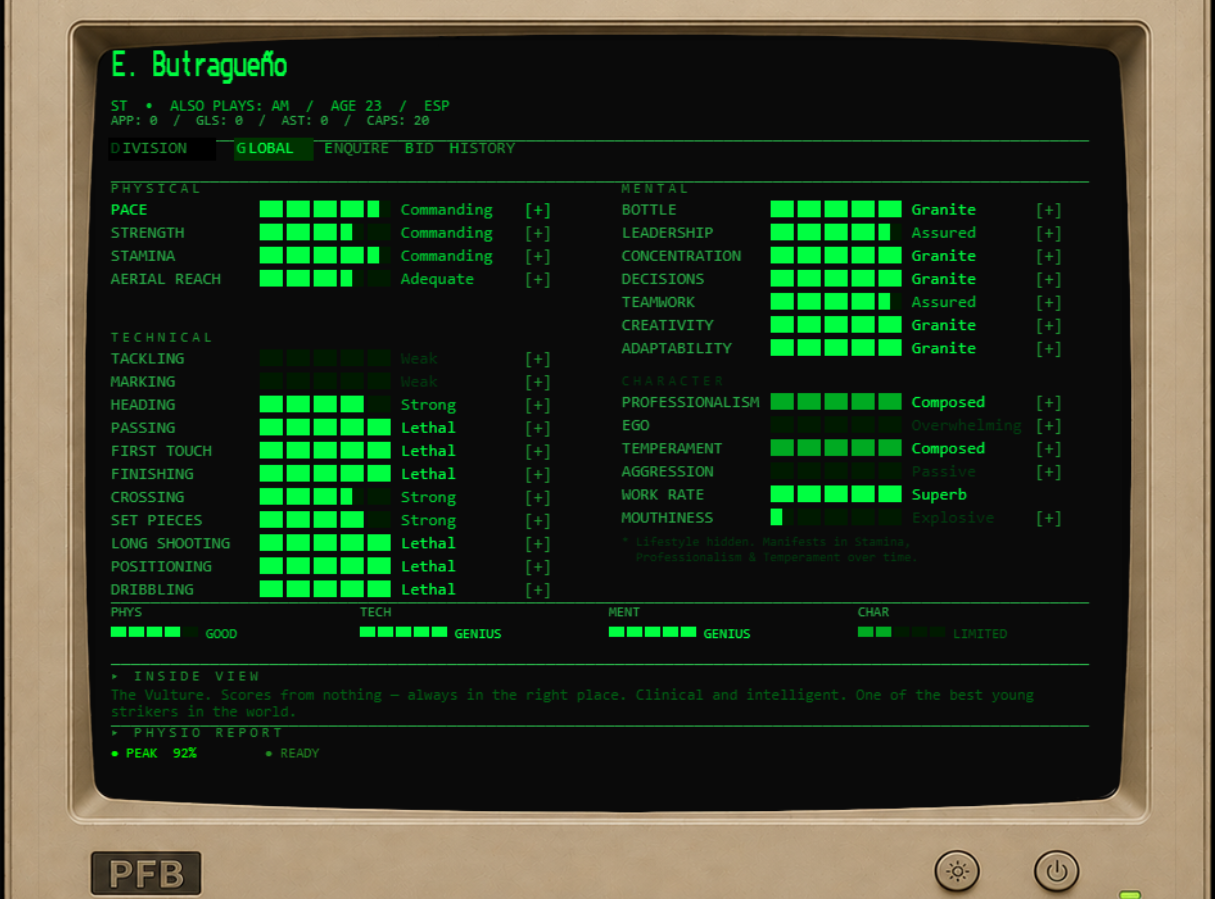Click the TECH summary GENIUS bar
This screenshot has width=1215, height=899.
tap(404, 632)
